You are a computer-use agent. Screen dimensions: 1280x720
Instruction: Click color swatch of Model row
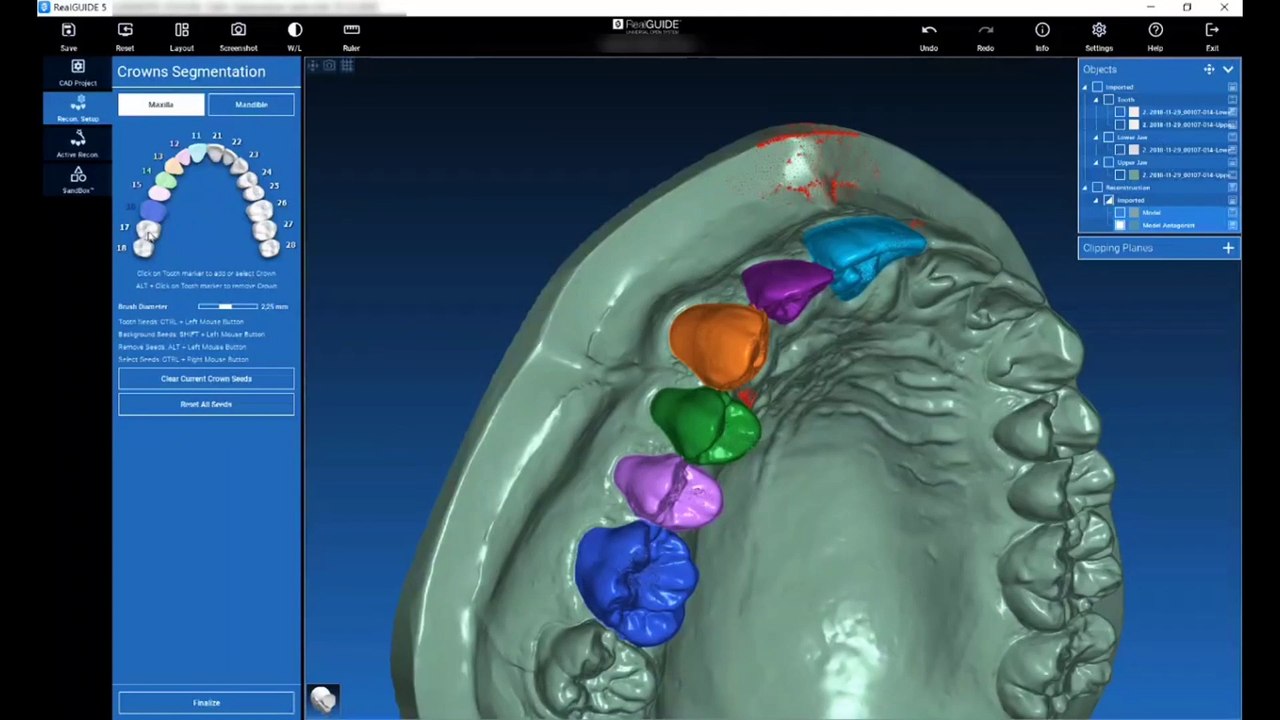click(x=1134, y=212)
